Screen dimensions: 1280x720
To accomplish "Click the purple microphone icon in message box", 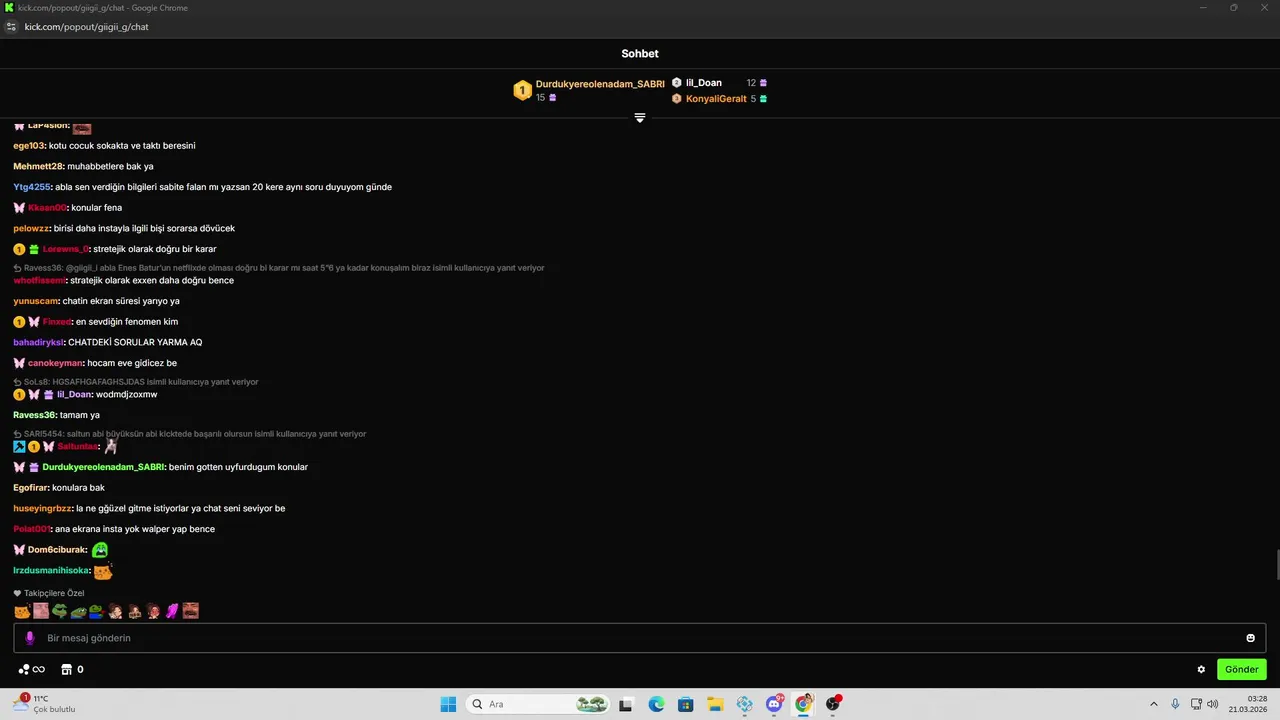I will [30, 638].
